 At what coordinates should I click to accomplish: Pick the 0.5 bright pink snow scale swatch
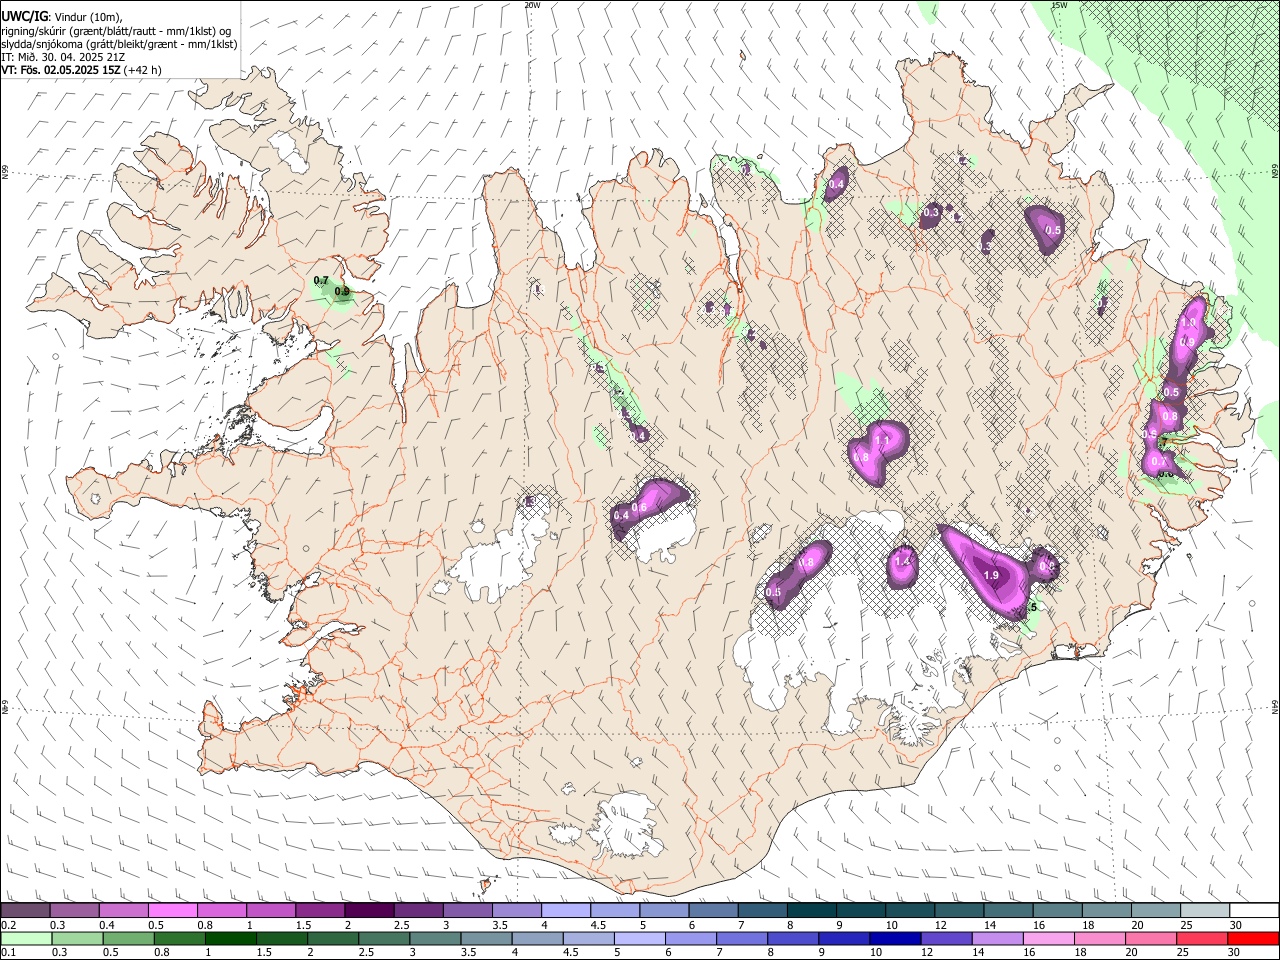click(x=172, y=911)
